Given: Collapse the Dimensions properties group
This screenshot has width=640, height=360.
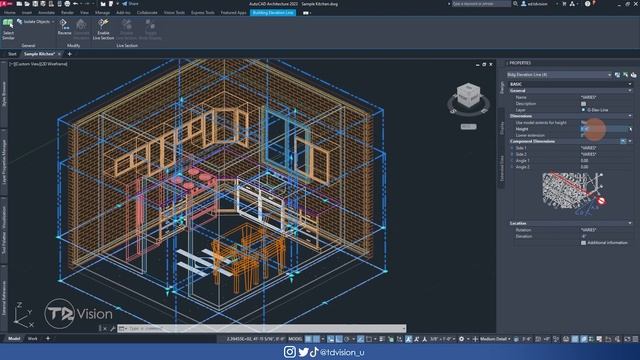Looking at the screenshot, I should [630, 116].
